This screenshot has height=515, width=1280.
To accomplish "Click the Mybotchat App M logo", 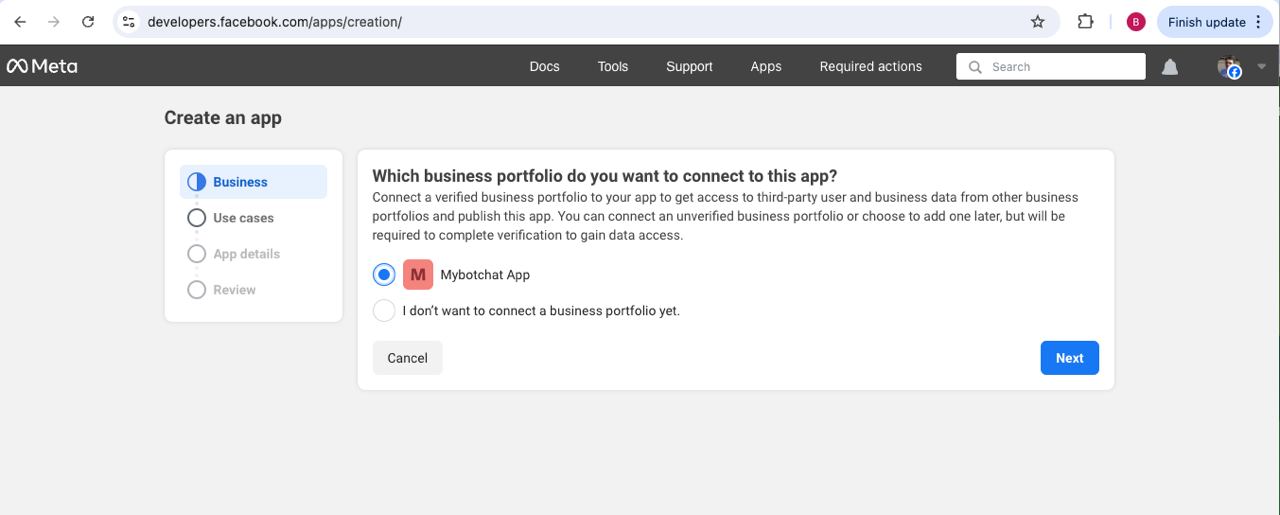I will [x=418, y=274].
